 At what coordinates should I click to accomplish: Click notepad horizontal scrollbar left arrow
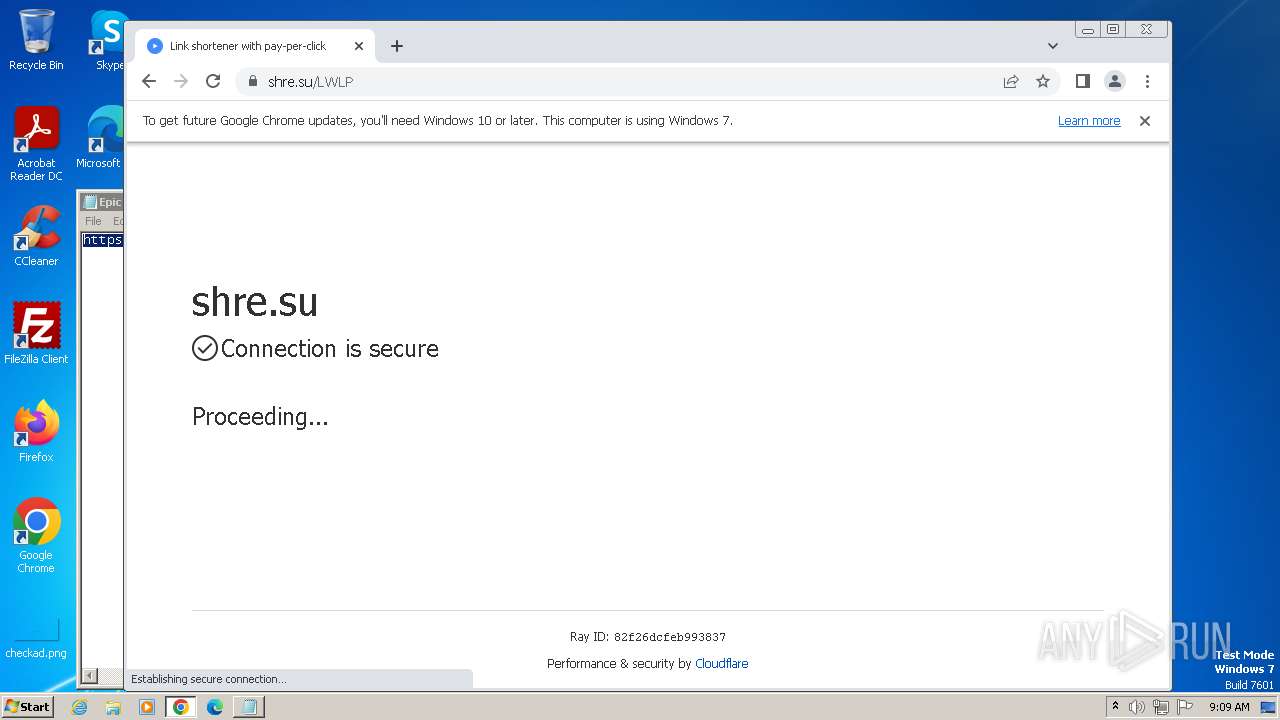click(x=89, y=676)
